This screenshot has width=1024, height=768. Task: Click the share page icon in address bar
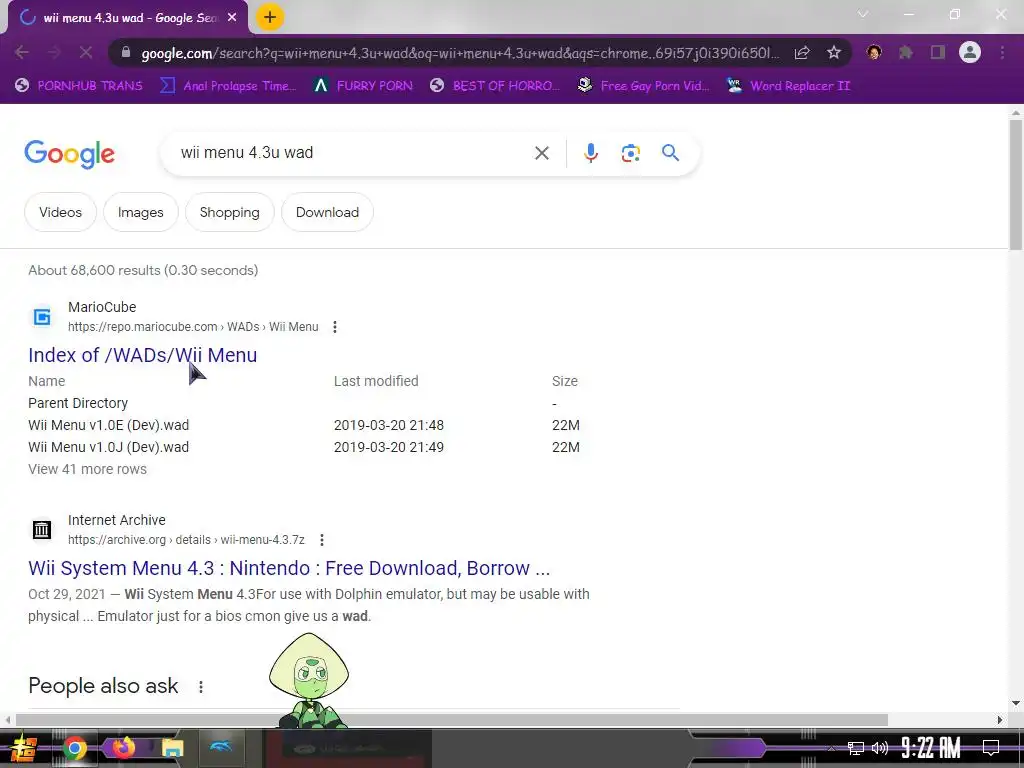pos(802,53)
